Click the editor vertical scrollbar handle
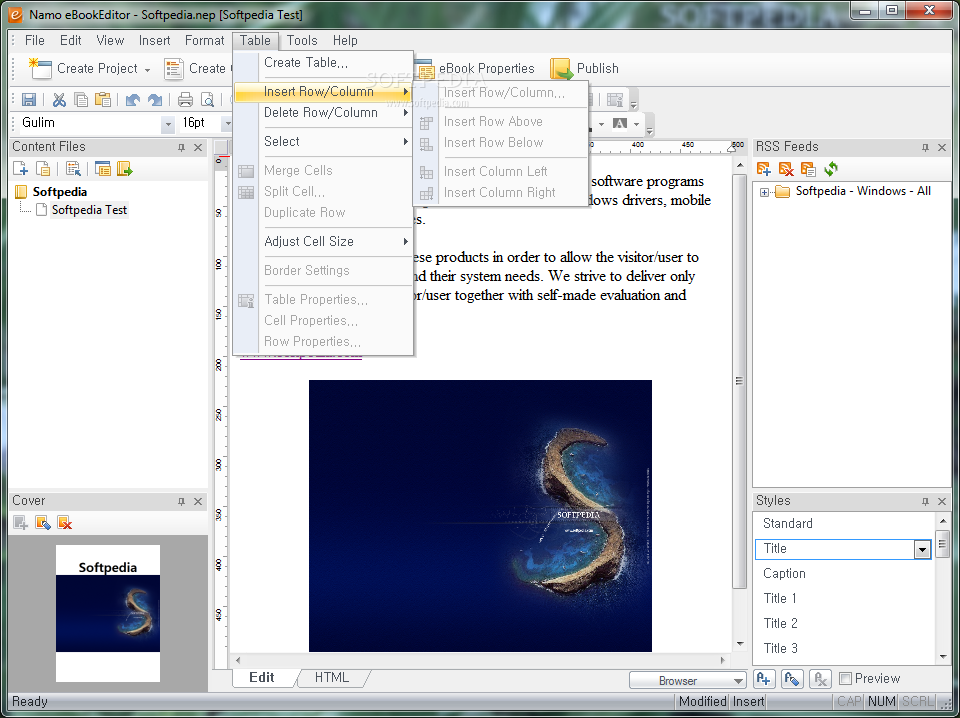The height and width of the screenshot is (718, 960). (x=739, y=381)
